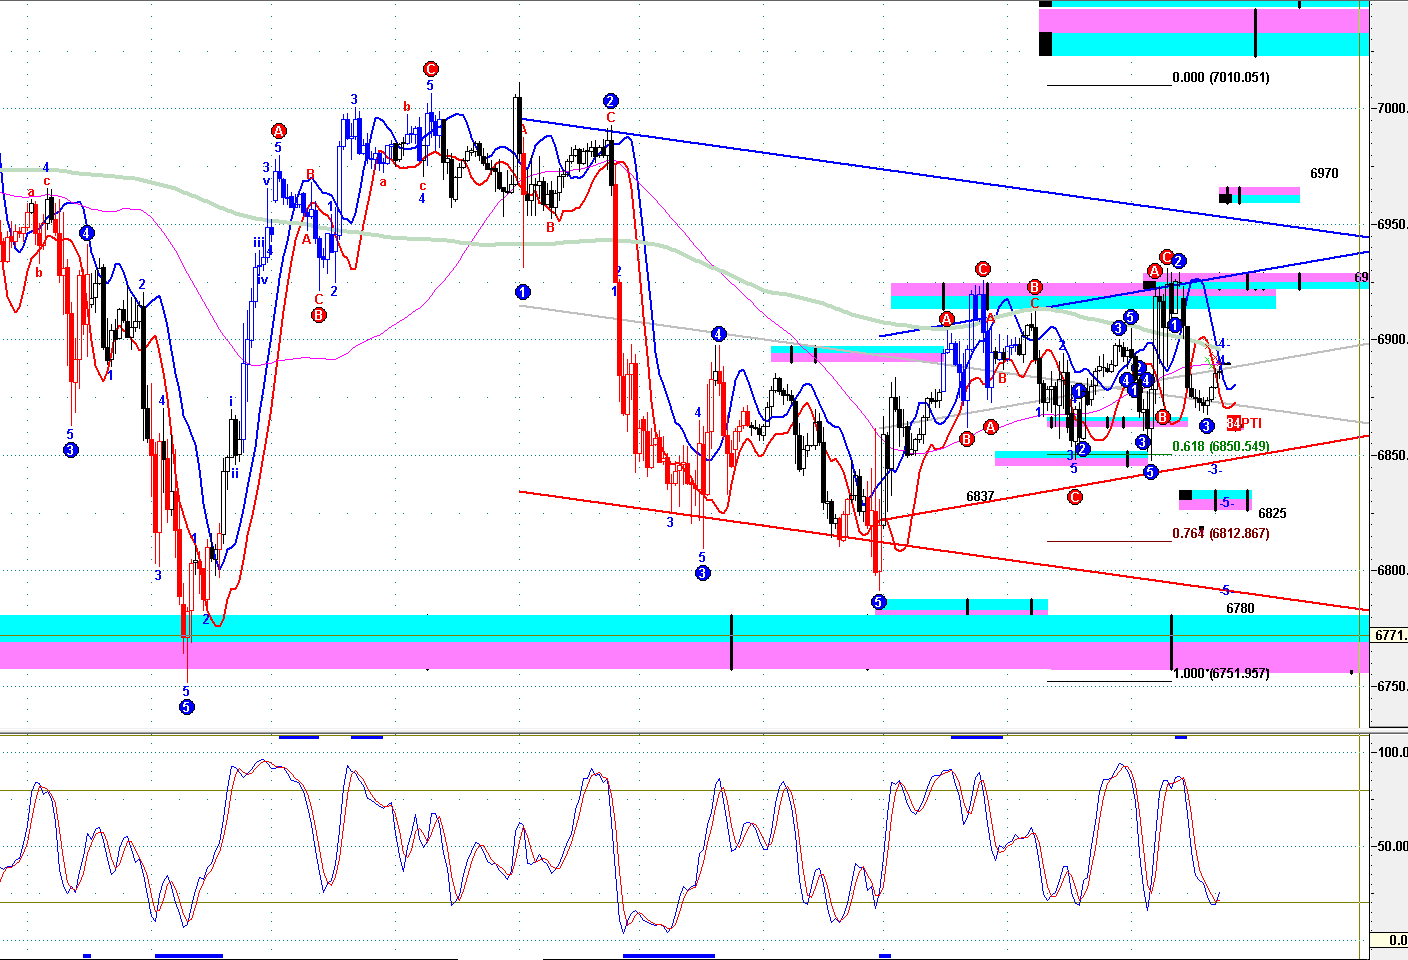Click the blue circled 3 left of PTI
This screenshot has width=1408, height=960.
1206,426
